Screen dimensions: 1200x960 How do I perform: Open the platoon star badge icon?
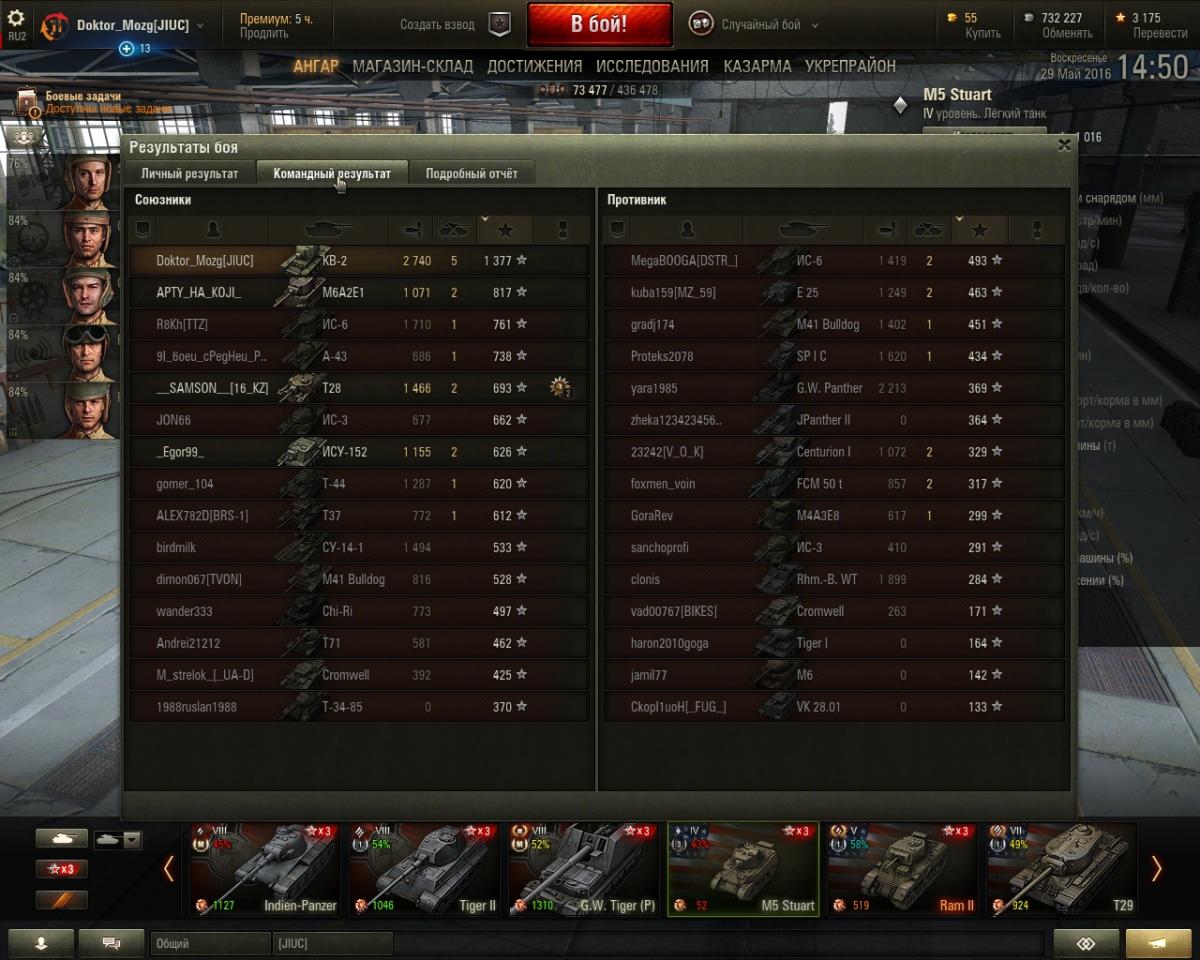pos(499,25)
